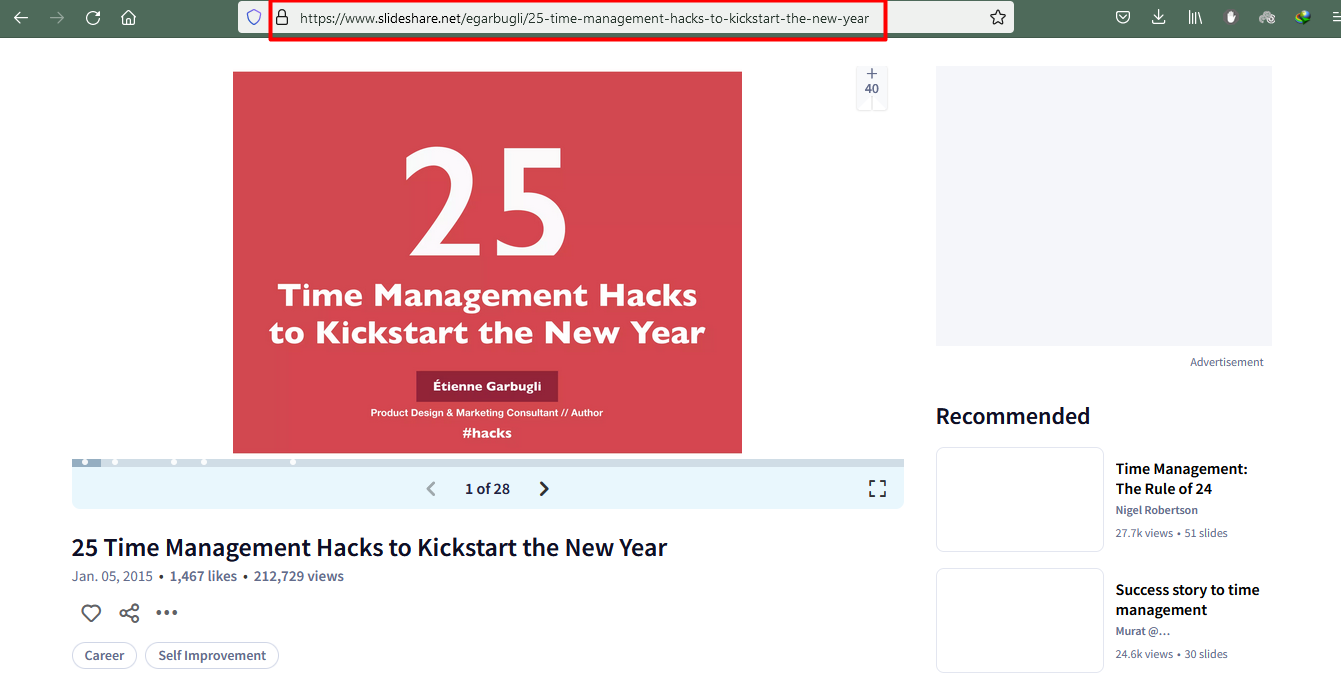Viewport: 1341px width, 677px height.
Task: Show site security padlock info
Action: point(282,18)
